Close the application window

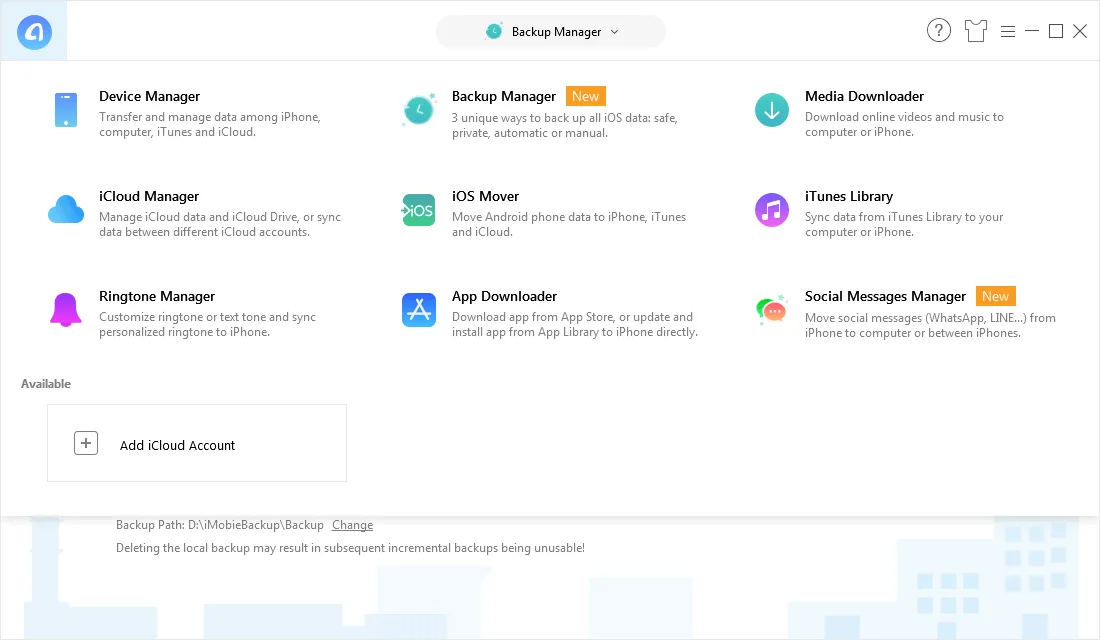pos(1080,31)
